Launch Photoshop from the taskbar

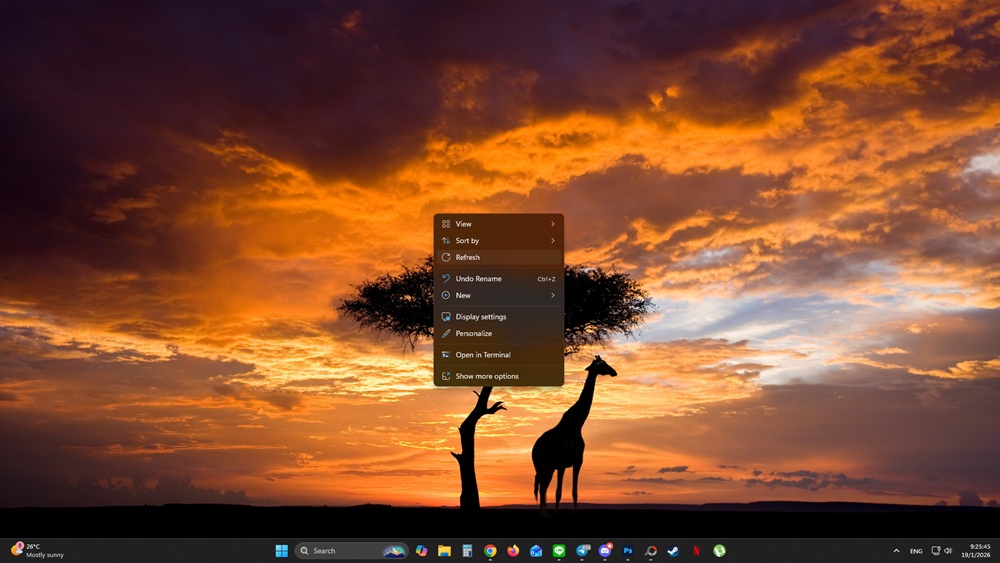click(x=628, y=551)
